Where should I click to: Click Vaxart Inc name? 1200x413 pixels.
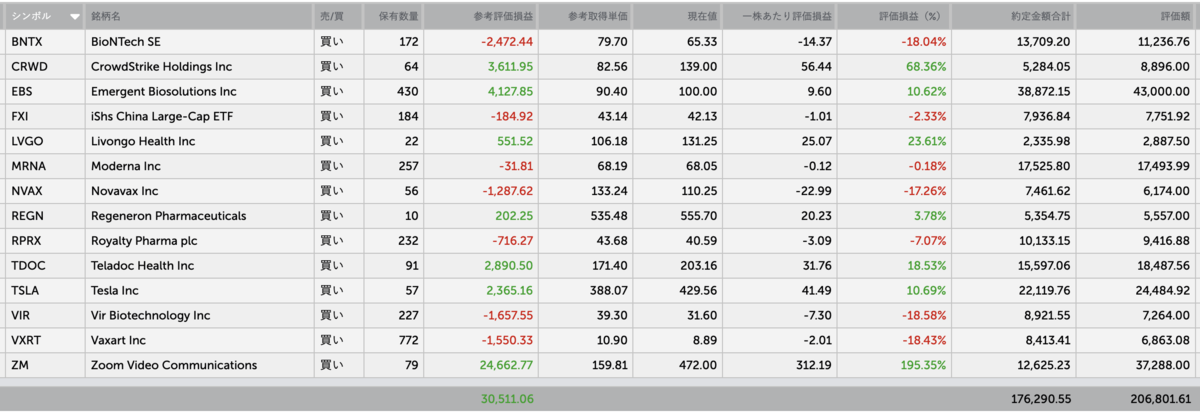118,341
